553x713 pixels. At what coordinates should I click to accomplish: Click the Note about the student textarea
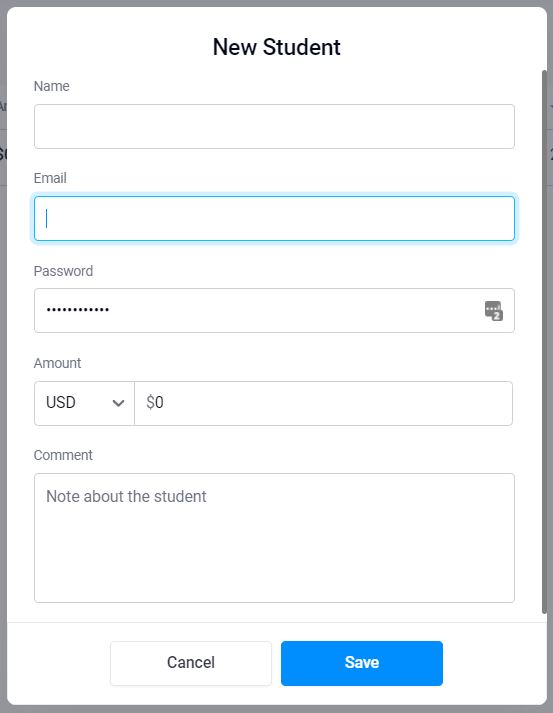click(x=274, y=538)
